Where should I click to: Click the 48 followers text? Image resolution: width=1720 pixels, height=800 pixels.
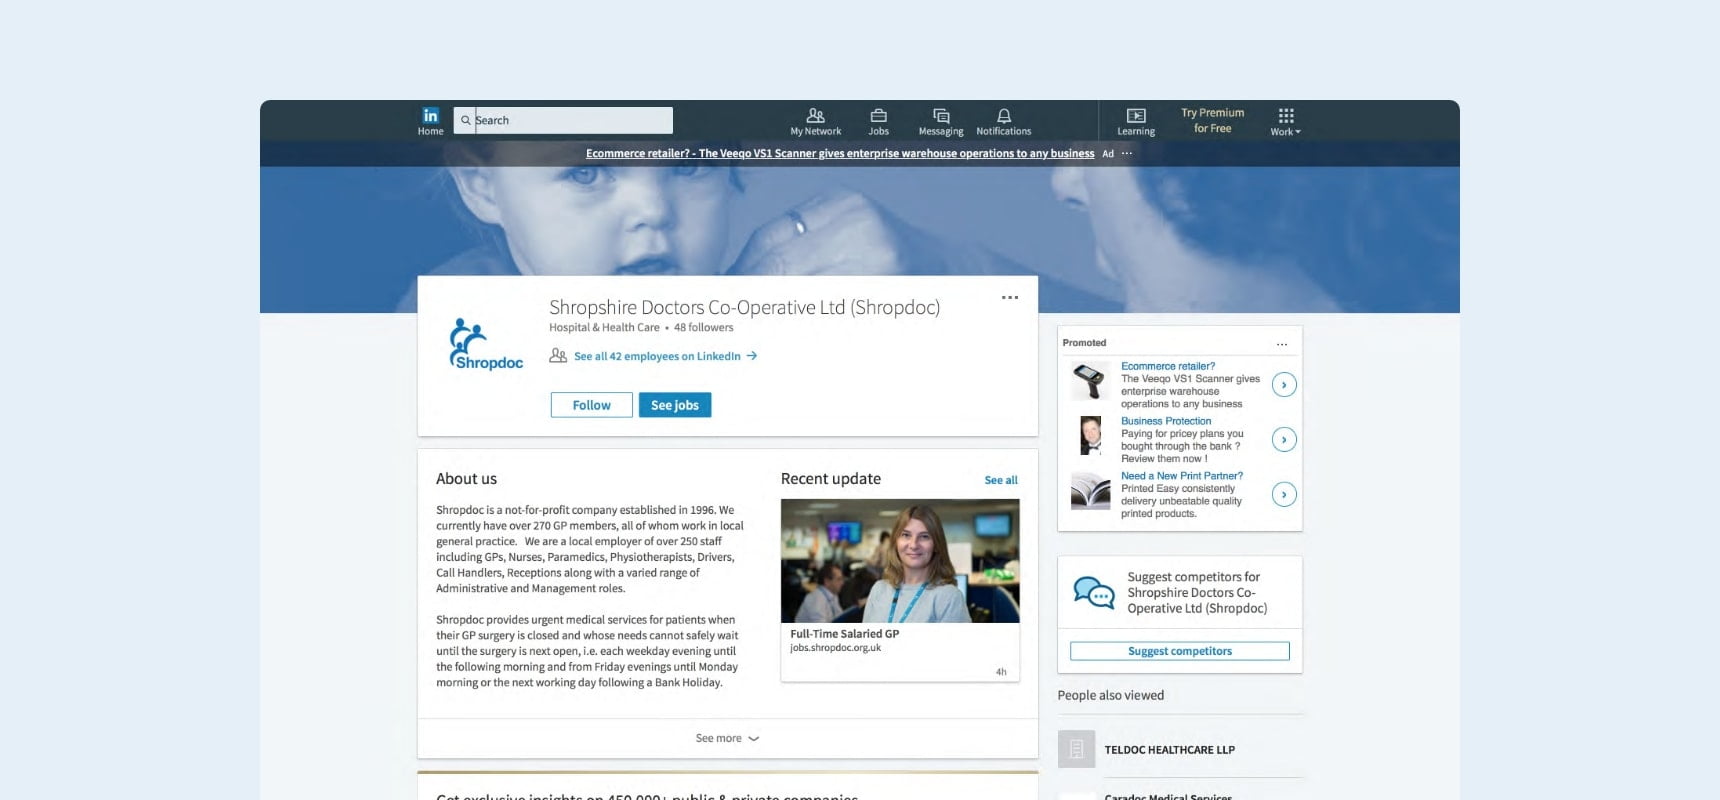click(703, 327)
